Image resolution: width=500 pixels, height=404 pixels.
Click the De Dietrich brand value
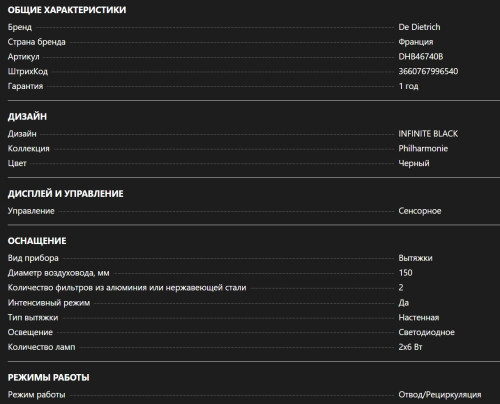tap(419, 27)
